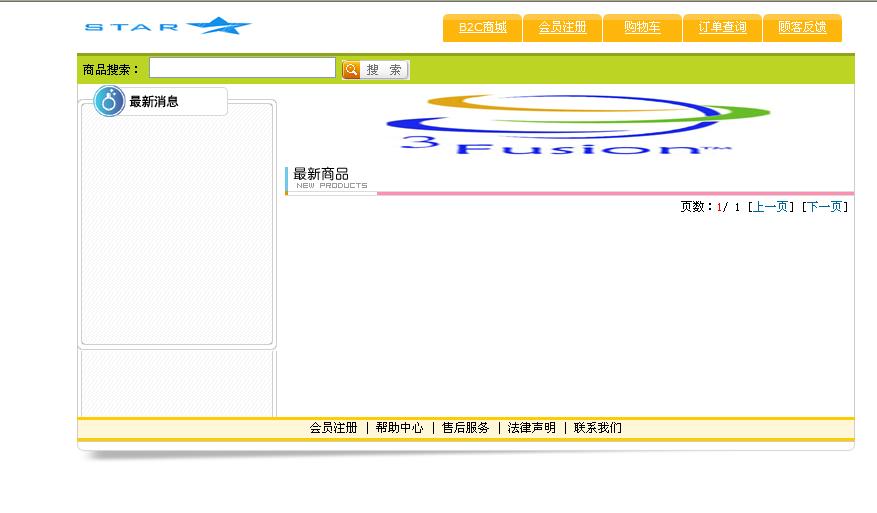877x513 pixels.
Task: Go to 会员注册 in top navigation
Action: pyautogui.click(x=562, y=27)
